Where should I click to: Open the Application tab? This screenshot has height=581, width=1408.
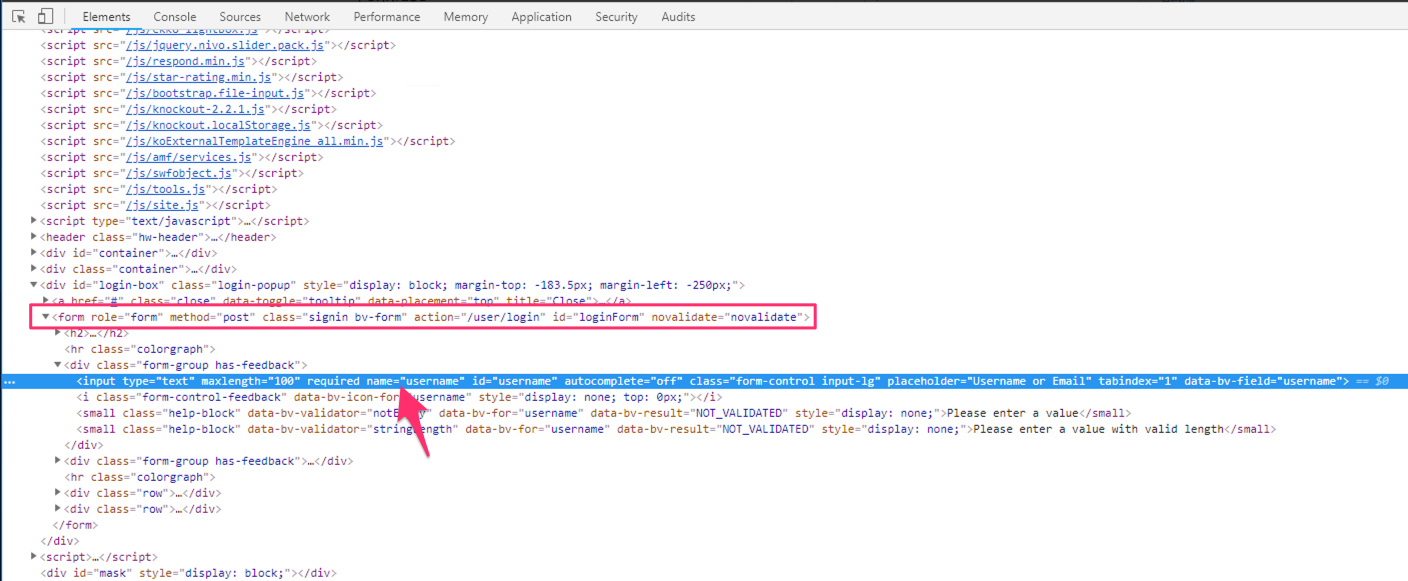click(x=542, y=17)
